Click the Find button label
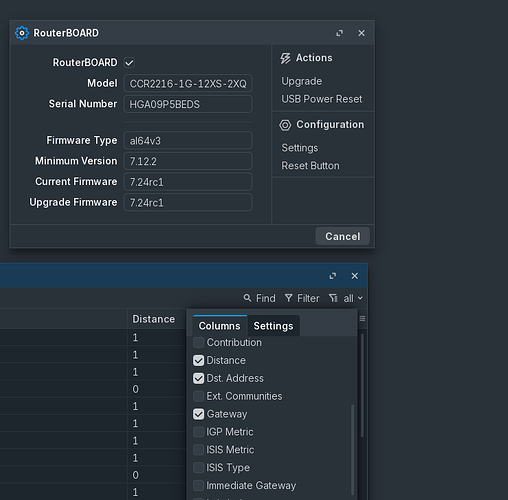The width and height of the screenshot is (508, 500). pyautogui.click(x=266, y=298)
